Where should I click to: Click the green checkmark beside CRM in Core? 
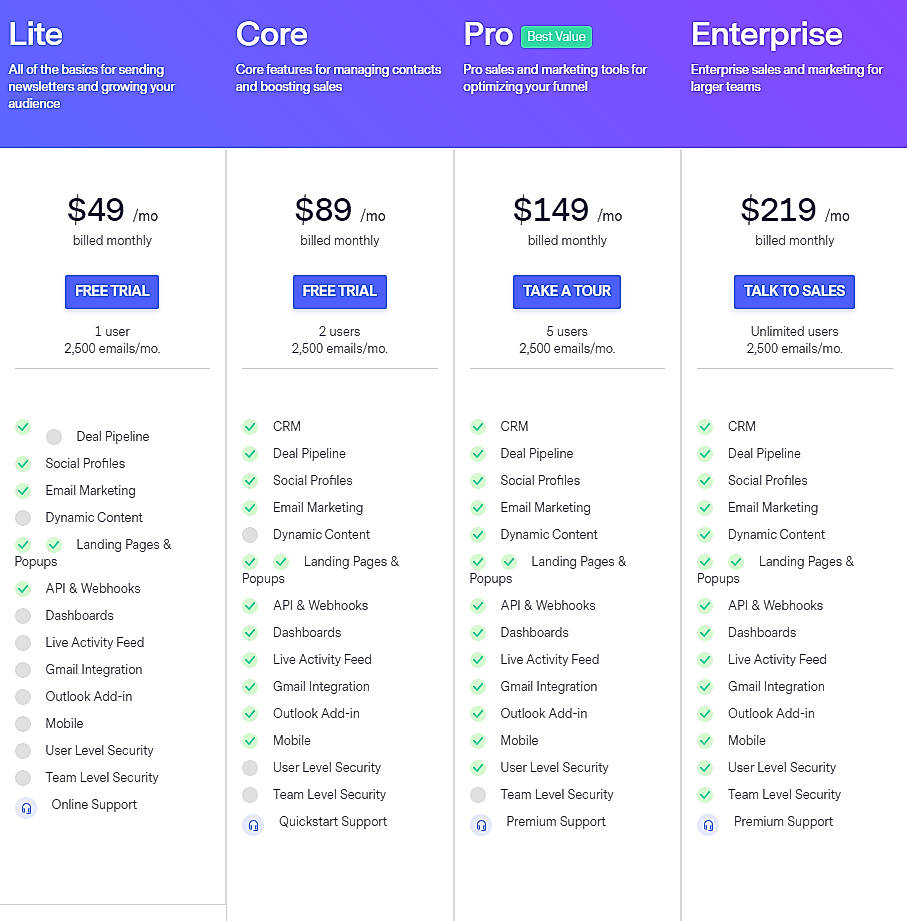250,426
